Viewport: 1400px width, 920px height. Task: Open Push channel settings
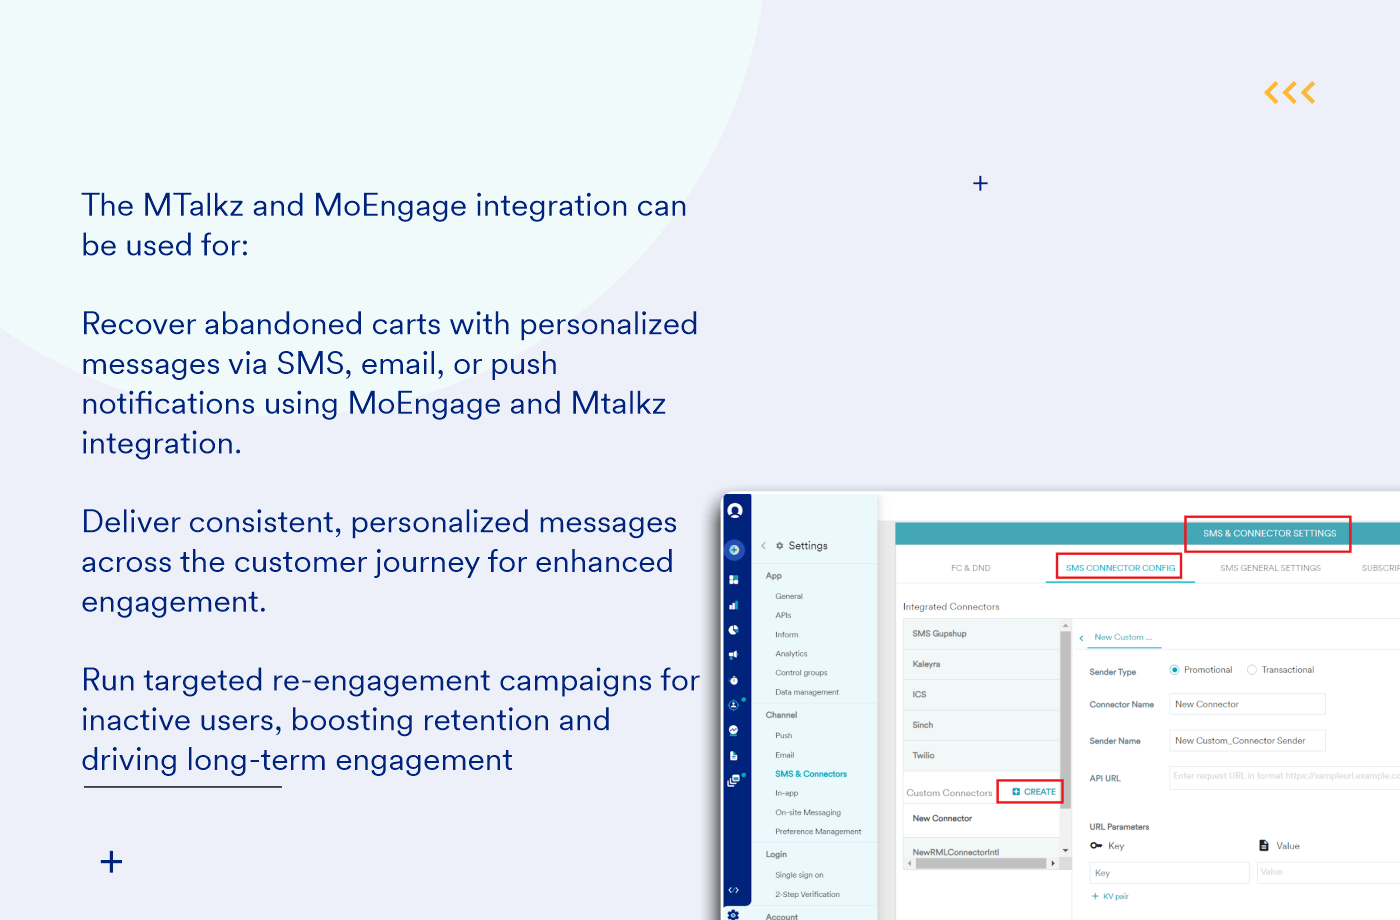point(783,736)
